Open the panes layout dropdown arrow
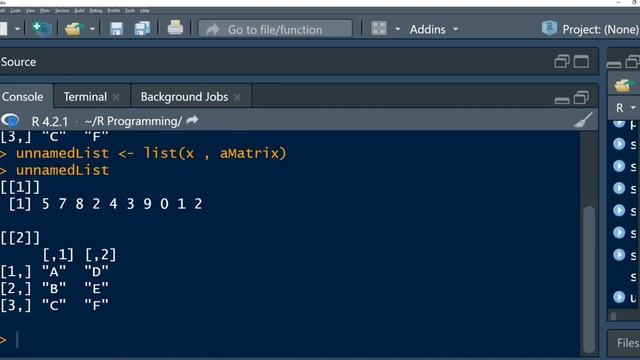The height and width of the screenshot is (360, 640). point(397,29)
